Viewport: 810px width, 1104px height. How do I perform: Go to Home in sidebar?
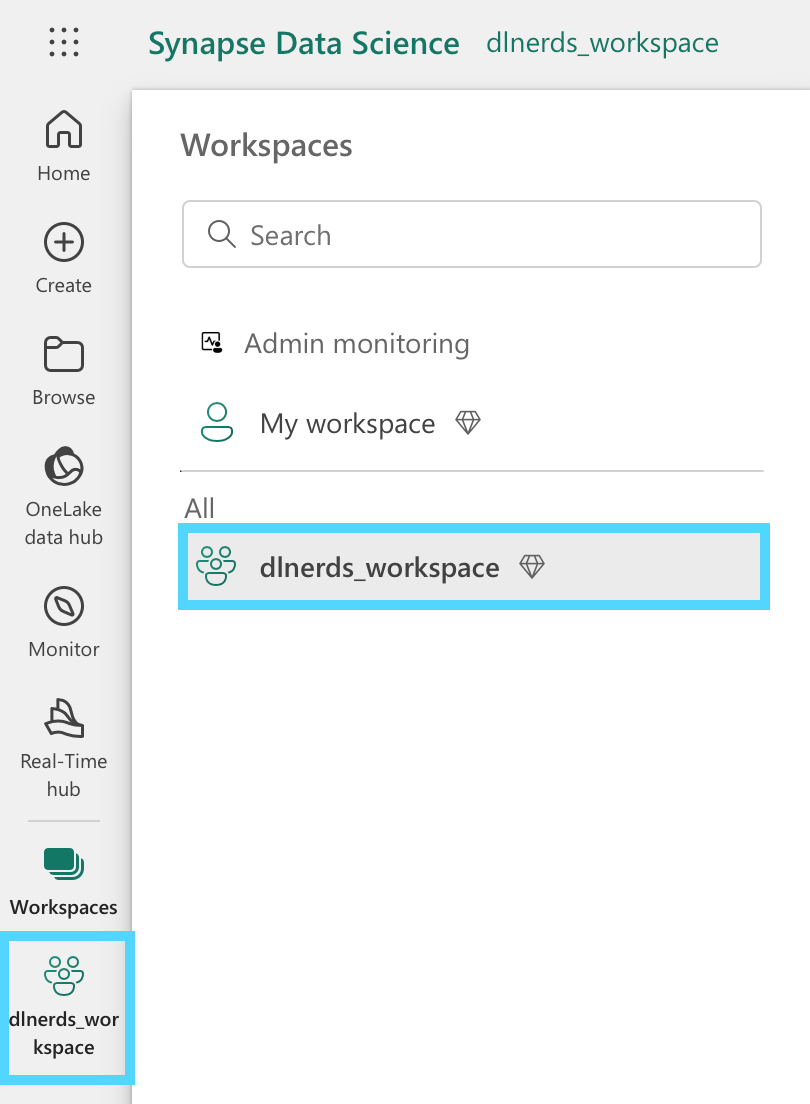[64, 146]
